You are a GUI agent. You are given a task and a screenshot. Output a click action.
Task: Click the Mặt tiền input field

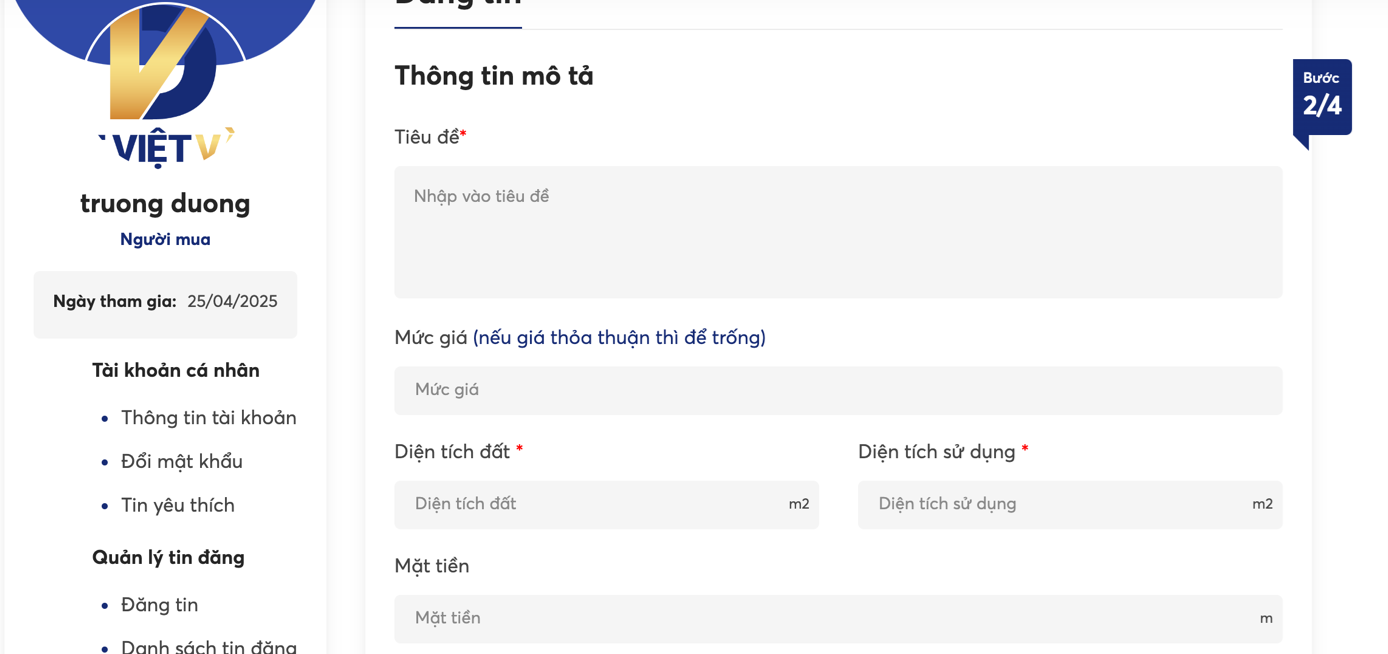point(838,619)
